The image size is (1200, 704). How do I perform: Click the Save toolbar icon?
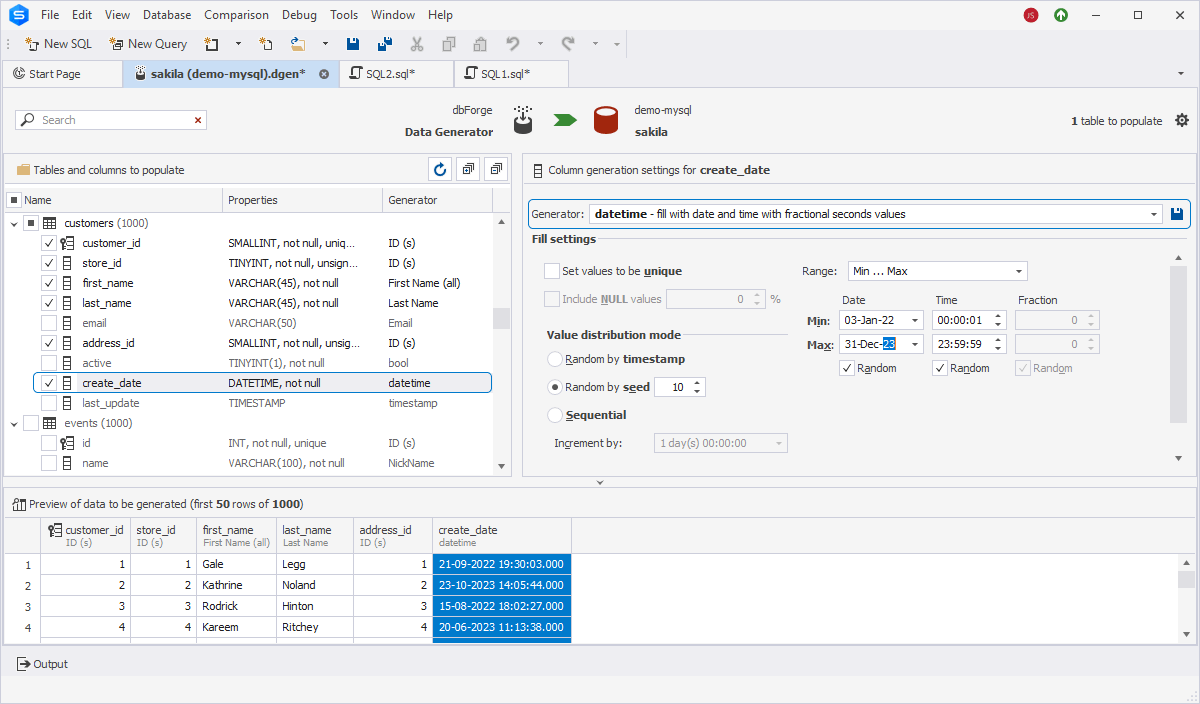click(352, 43)
